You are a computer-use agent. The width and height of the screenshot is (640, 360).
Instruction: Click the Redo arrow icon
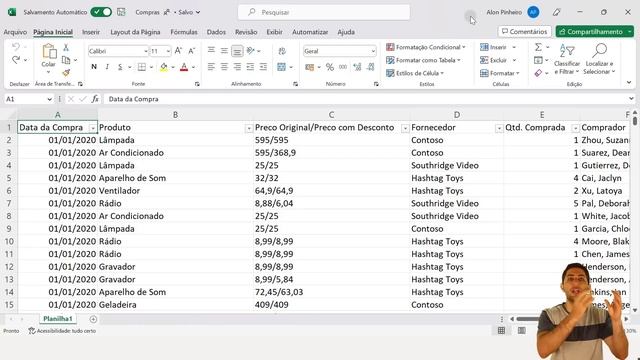(x=16, y=60)
